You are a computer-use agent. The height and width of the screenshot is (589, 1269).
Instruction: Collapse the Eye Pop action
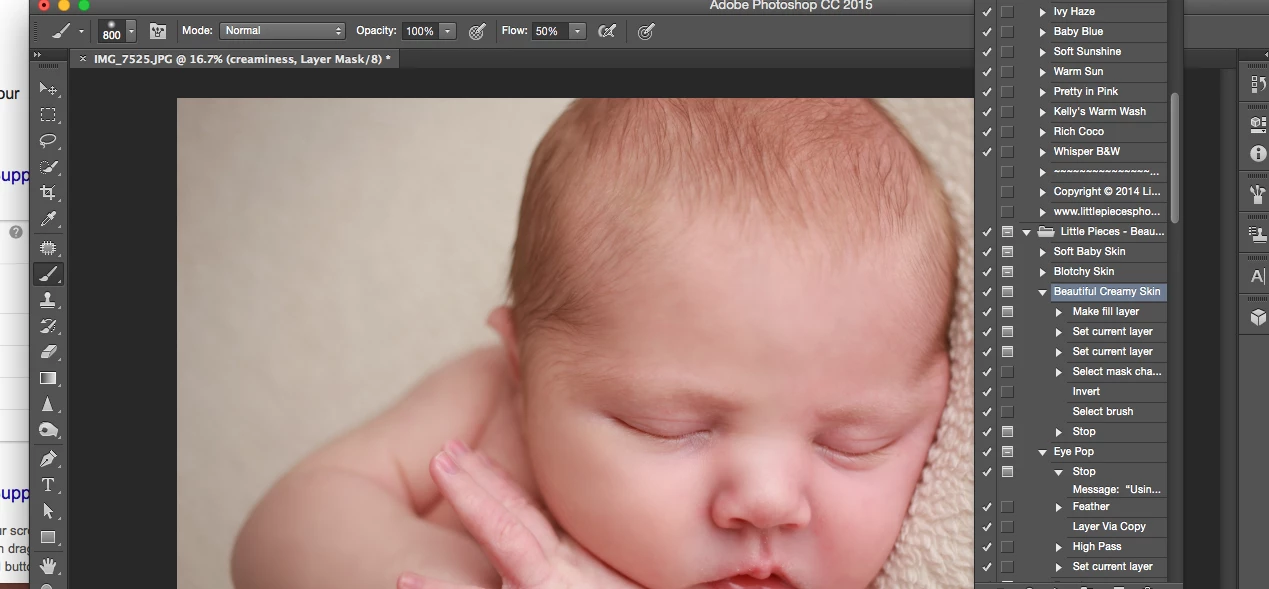click(x=1043, y=452)
